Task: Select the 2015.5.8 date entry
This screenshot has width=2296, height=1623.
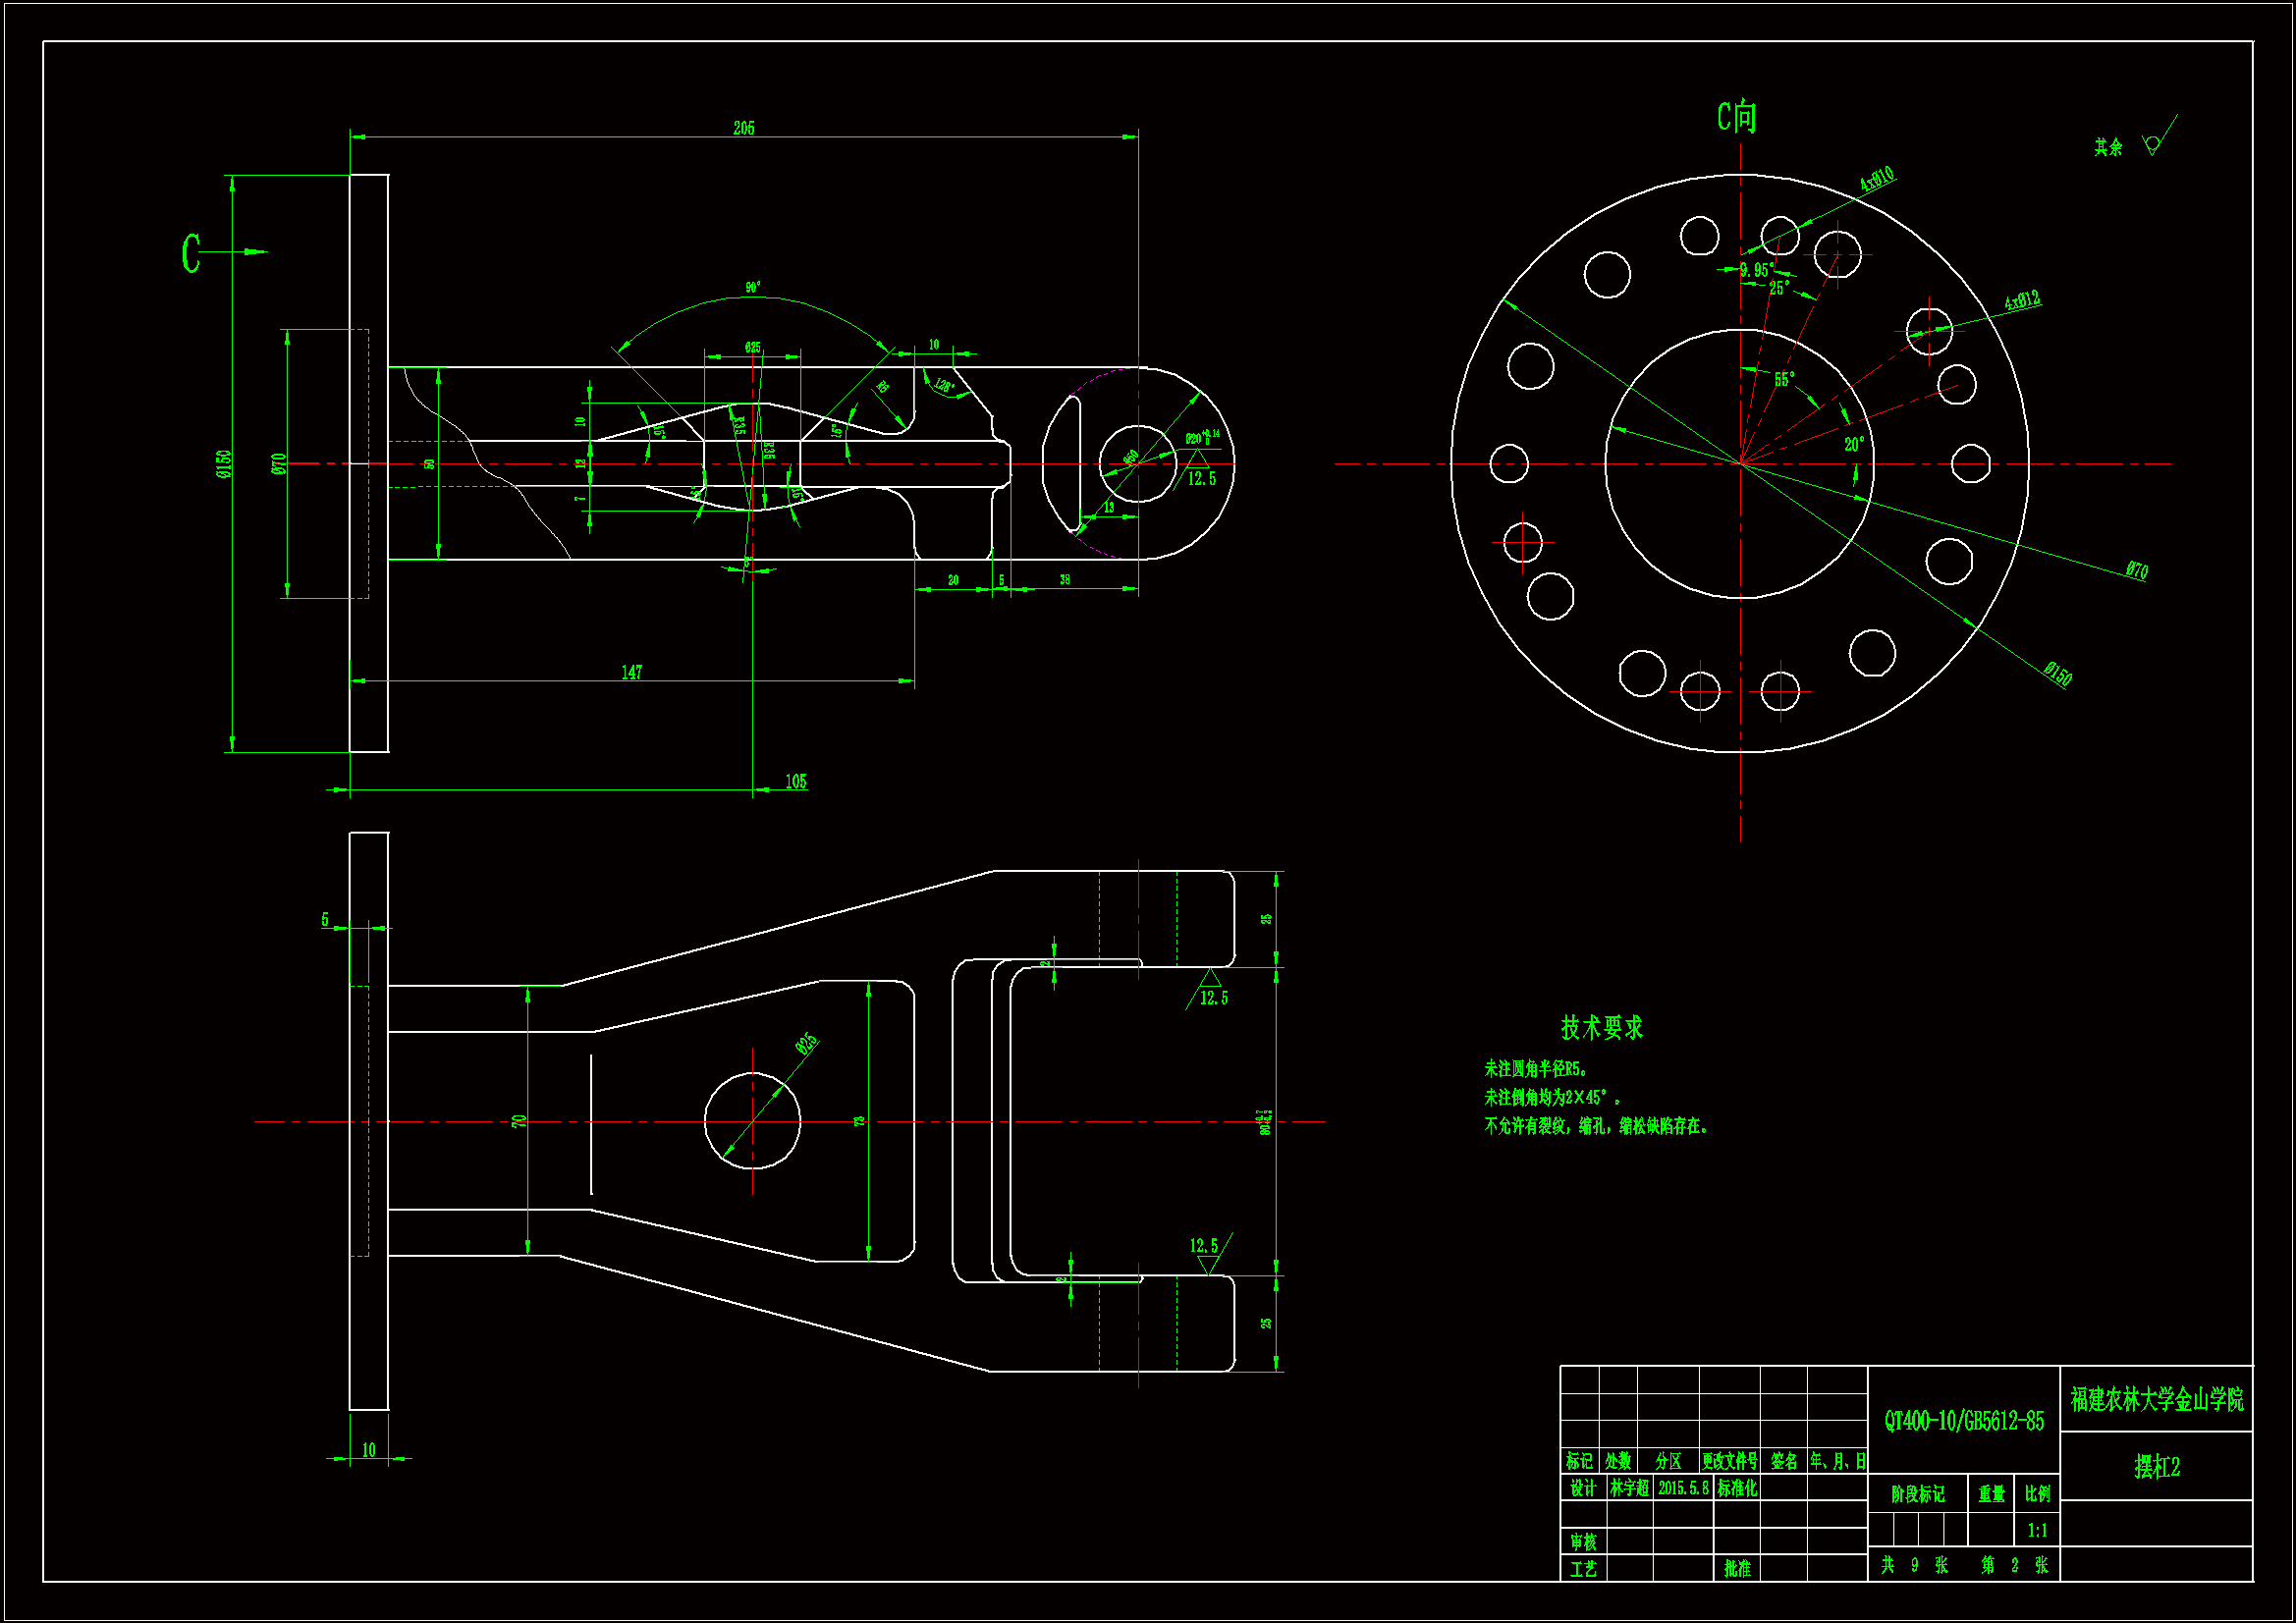Action: pos(1683,1488)
